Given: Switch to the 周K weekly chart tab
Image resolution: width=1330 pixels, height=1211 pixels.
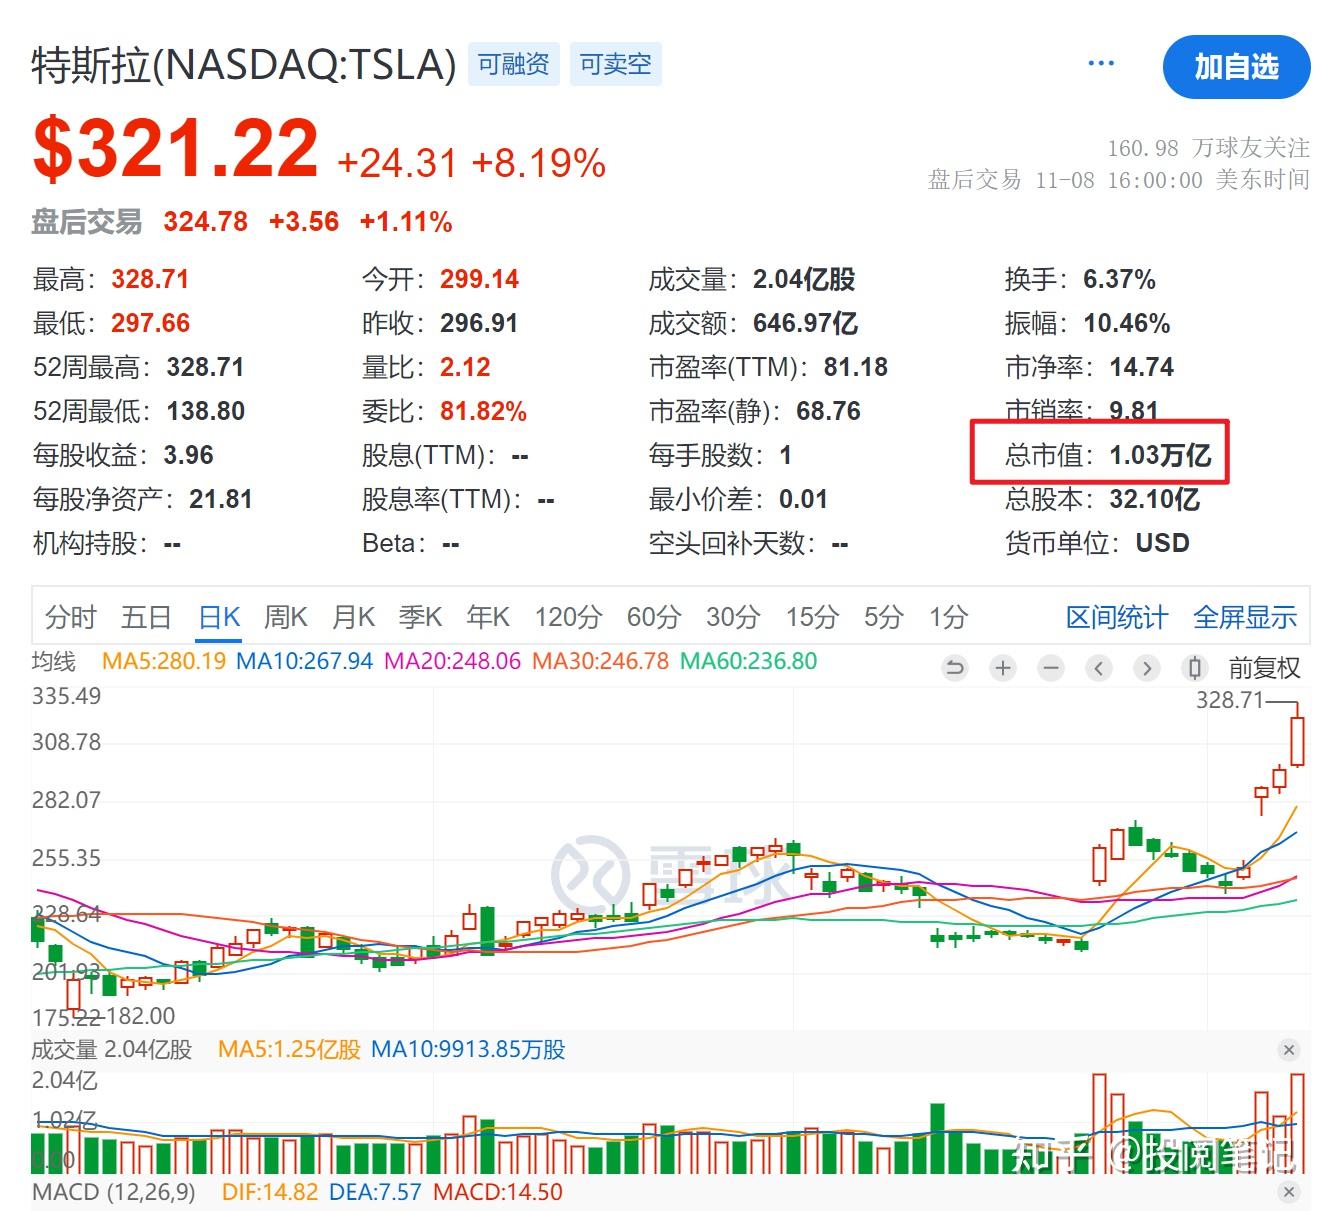Looking at the screenshot, I should (285, 617).
